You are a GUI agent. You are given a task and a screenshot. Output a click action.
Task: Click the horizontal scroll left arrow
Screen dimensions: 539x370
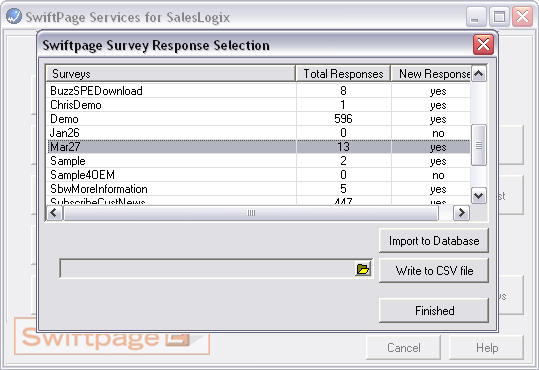54,213
